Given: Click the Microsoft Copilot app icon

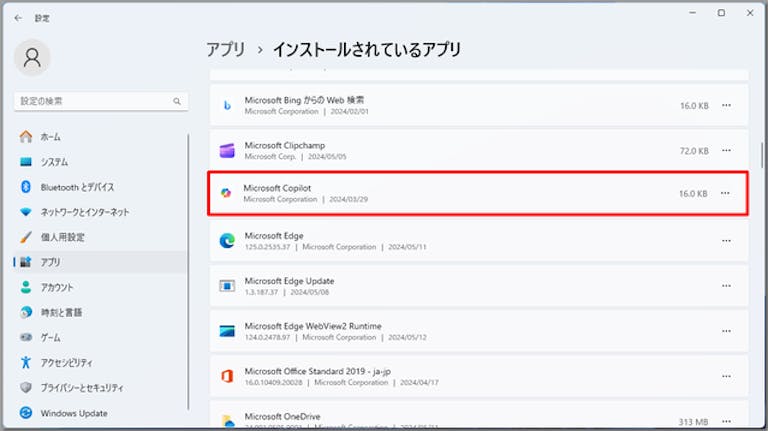Looking at the screenshot, I should 226,193.
